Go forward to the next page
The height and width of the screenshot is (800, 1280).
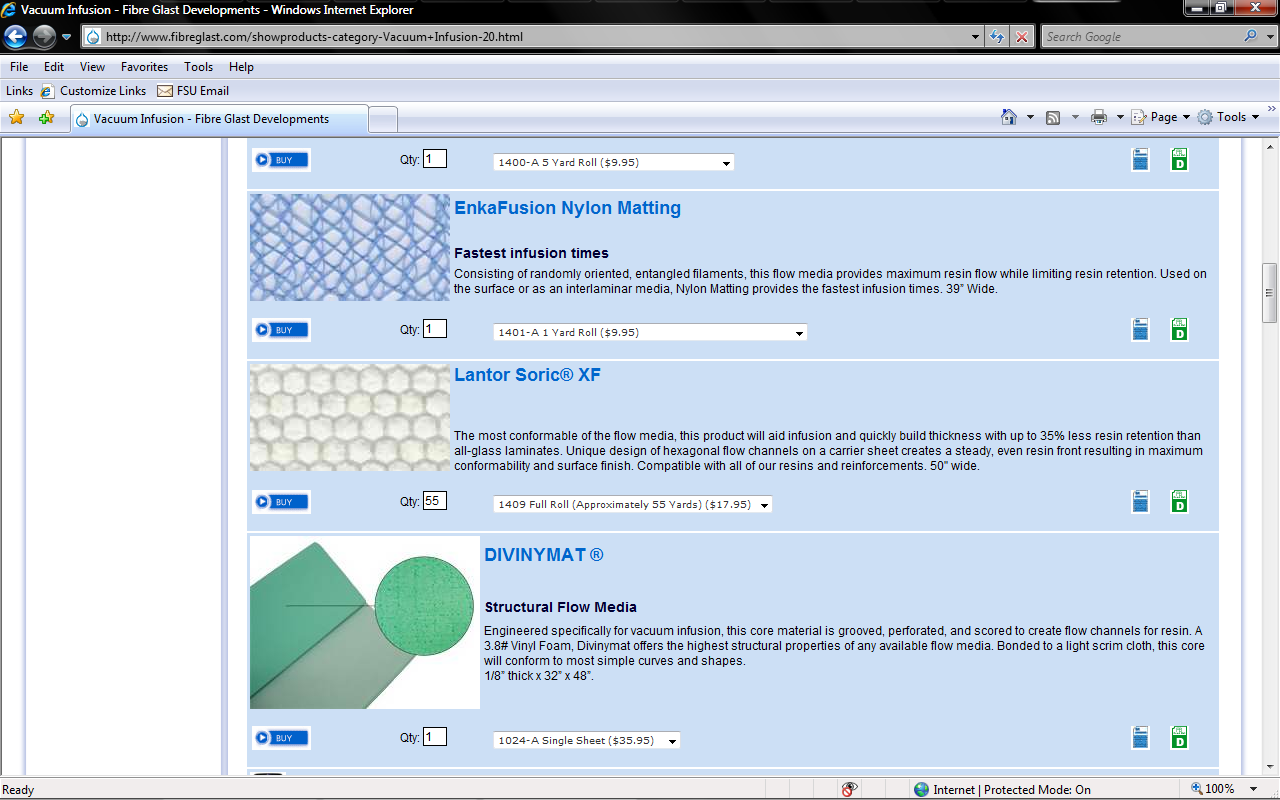(x=44, y=37)
